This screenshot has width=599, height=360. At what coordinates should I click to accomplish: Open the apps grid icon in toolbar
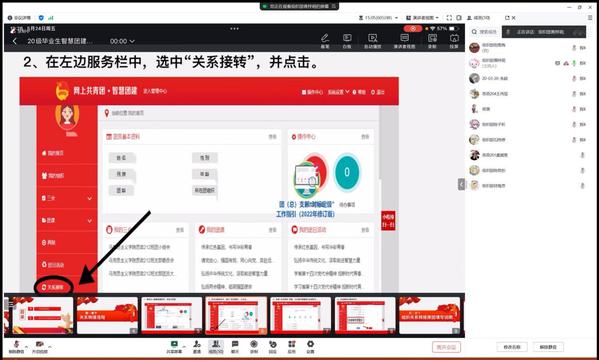pyautogui.click(x=291, y=347)
